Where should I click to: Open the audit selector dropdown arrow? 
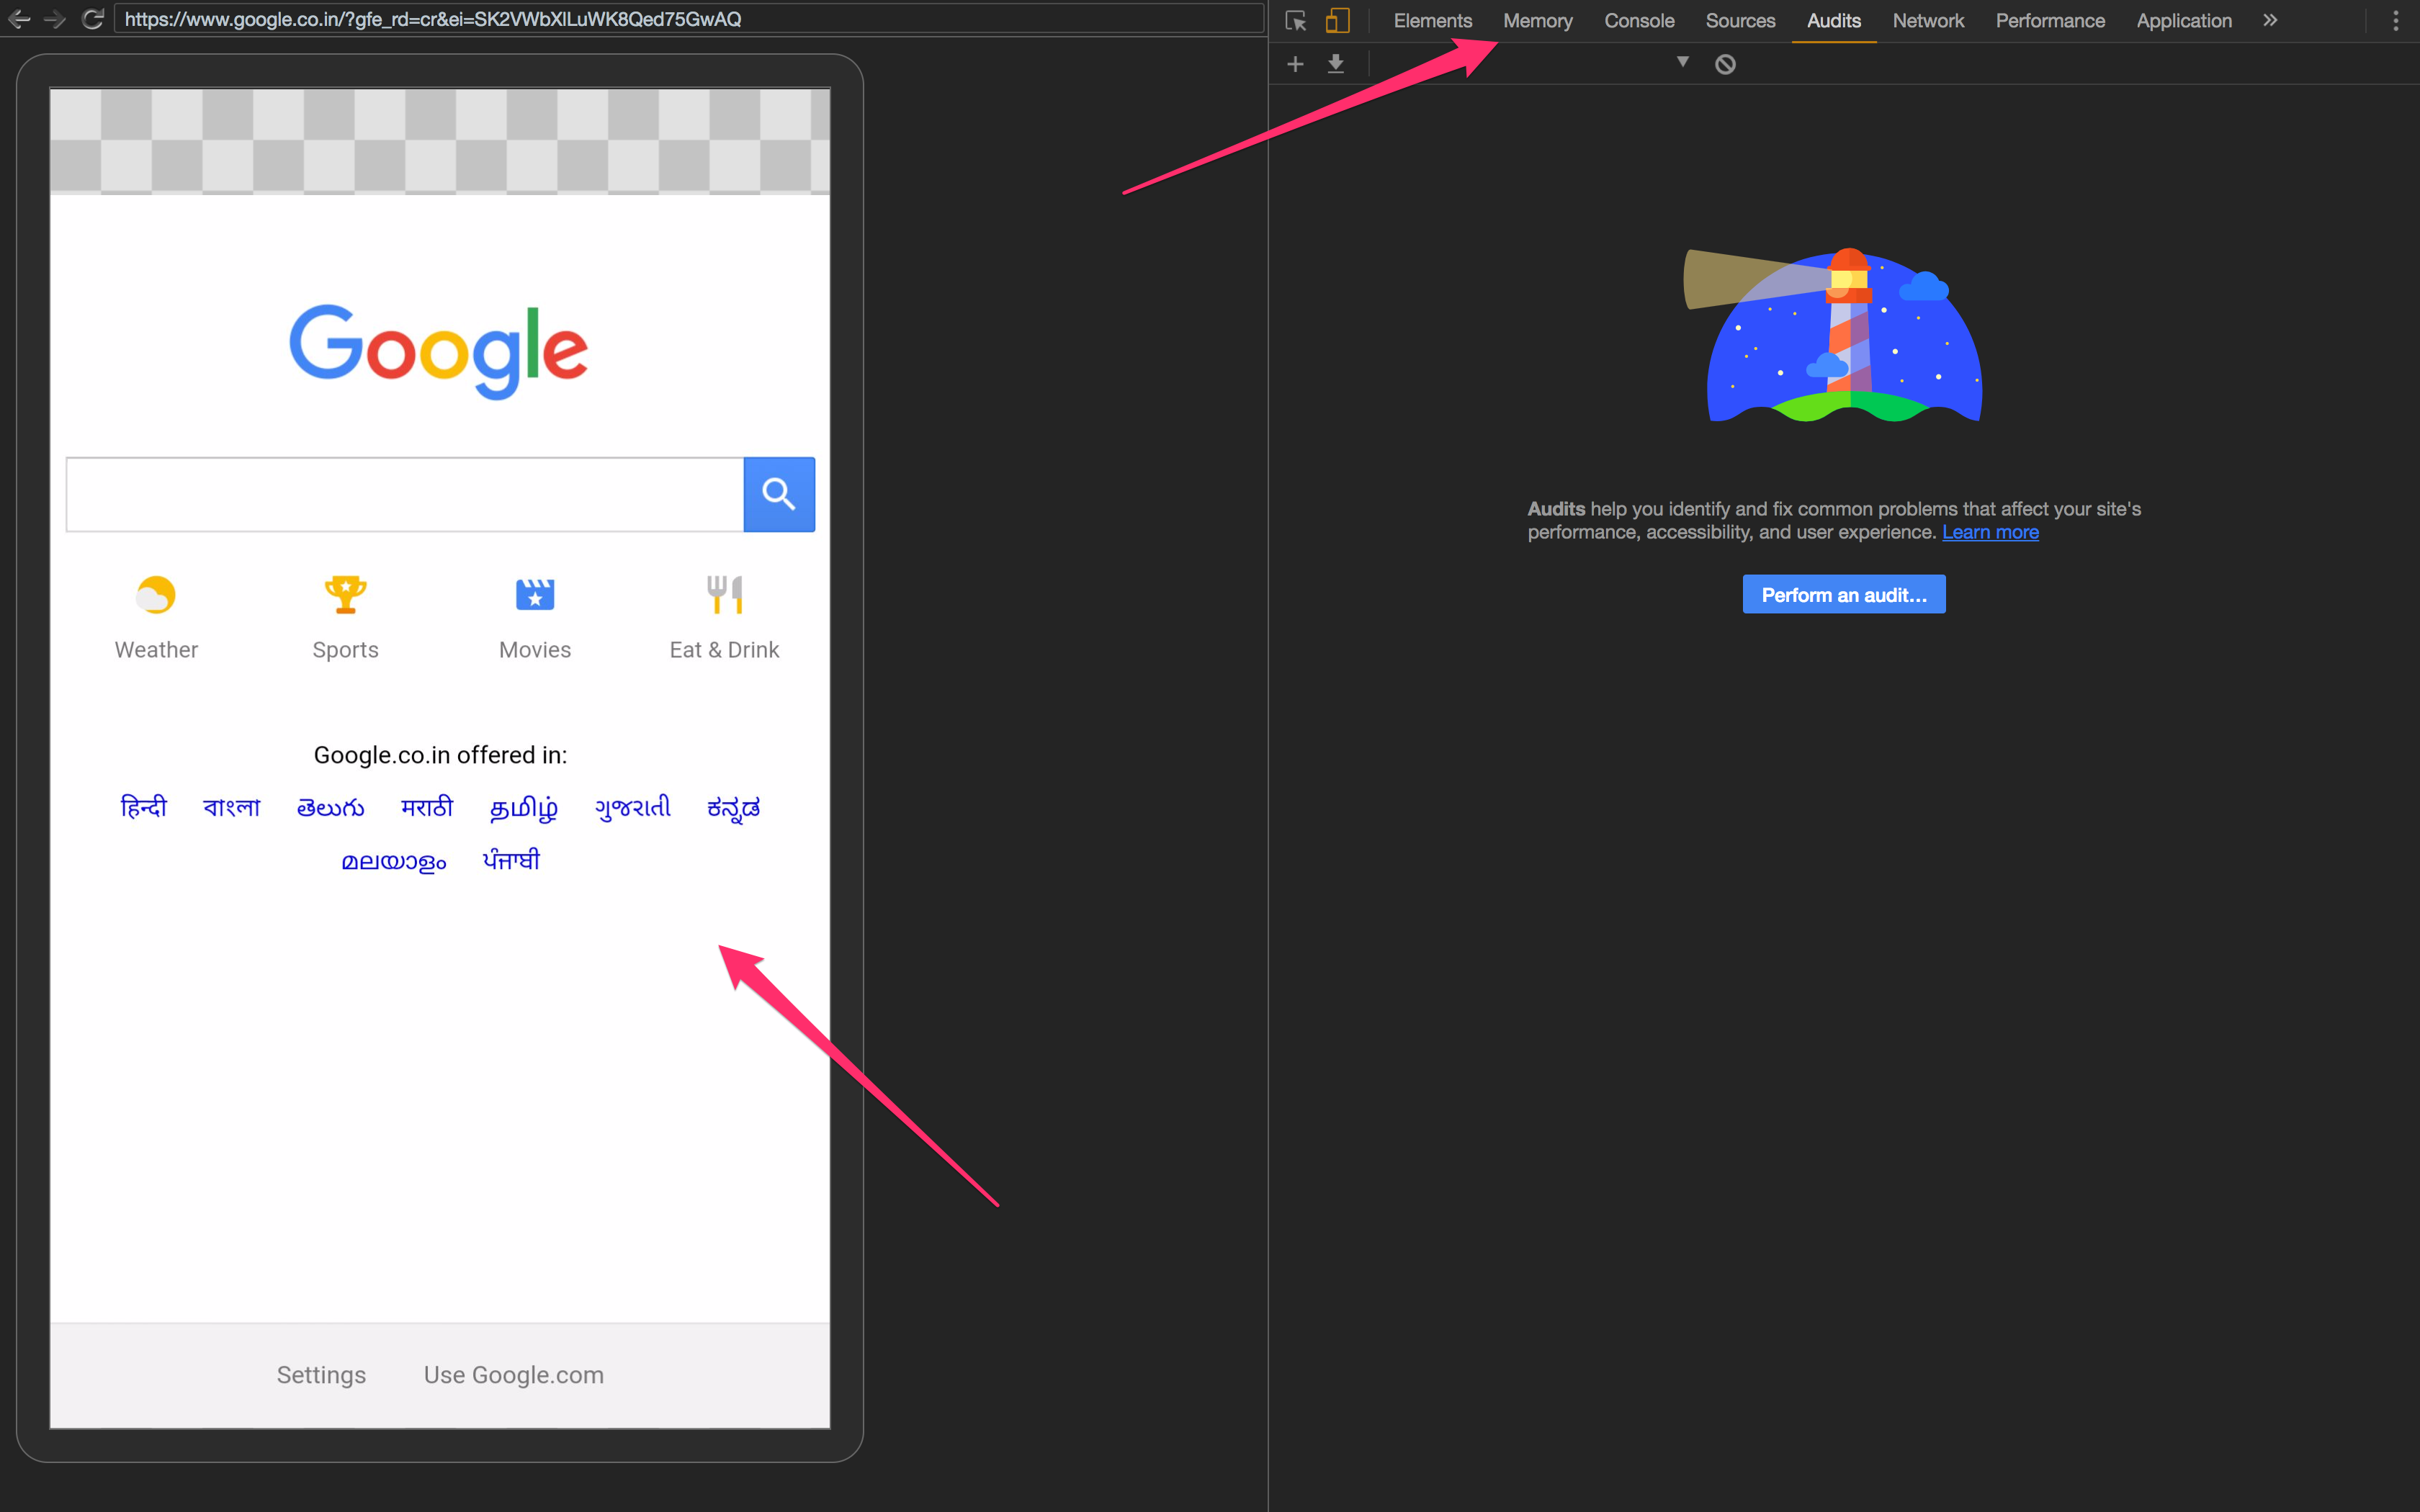[1683, 62]
